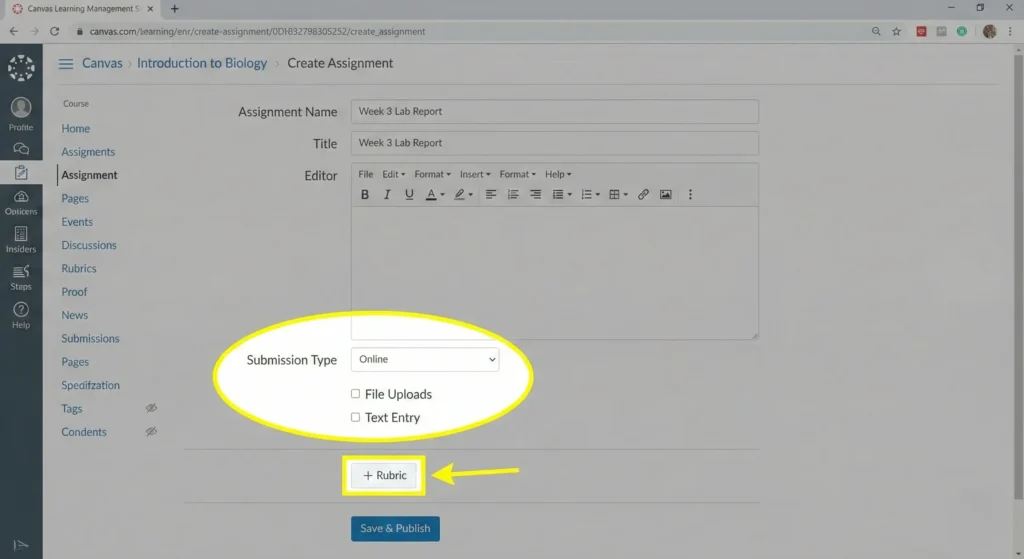Open new browser tab with plus
This screenshot has height=559, width=1024.
coord(174,9)
